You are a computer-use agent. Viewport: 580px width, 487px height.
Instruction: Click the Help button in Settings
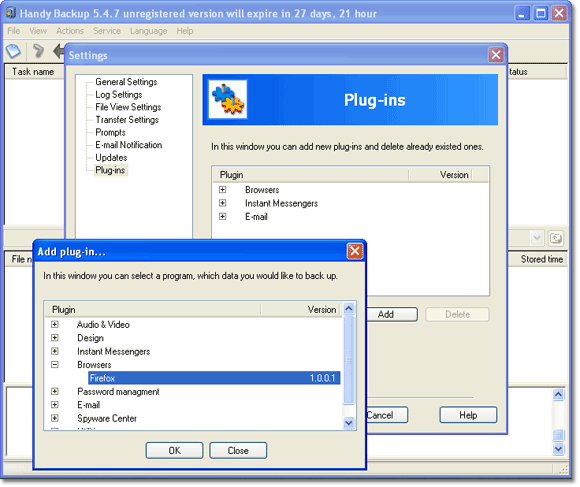[x=468, y=415]
